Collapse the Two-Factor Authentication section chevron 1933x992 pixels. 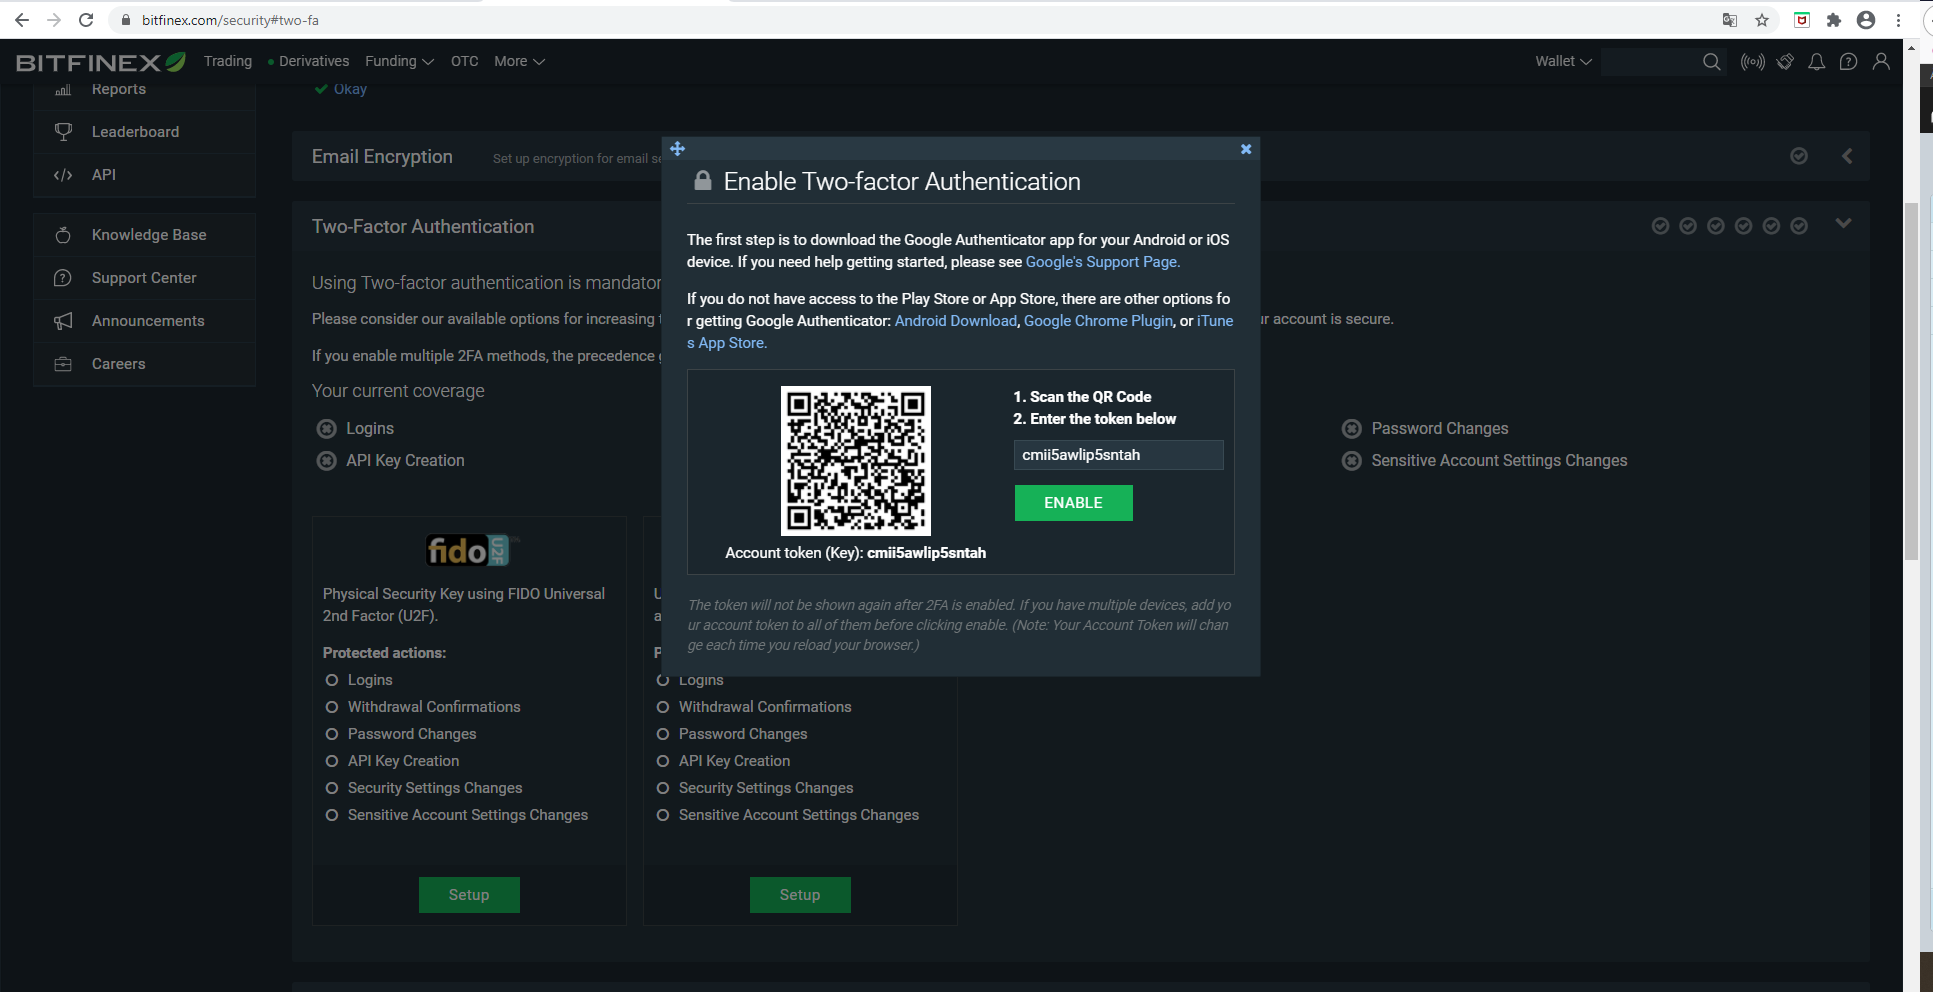click(x=1843, y=223)
